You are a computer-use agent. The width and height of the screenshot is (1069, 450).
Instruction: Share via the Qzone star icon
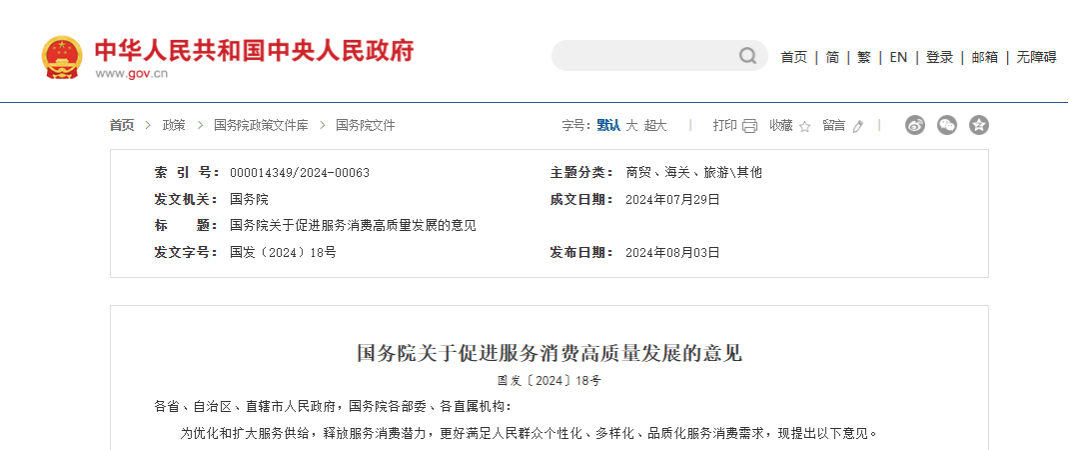979,125
